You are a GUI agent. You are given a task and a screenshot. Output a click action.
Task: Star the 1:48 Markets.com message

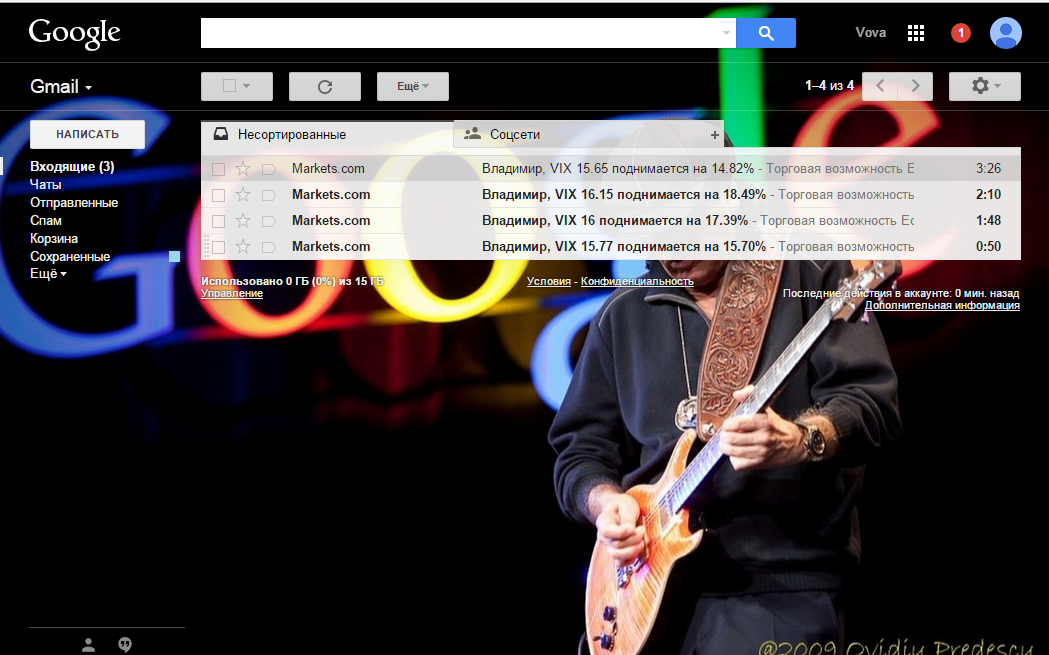tap(243, 221)
